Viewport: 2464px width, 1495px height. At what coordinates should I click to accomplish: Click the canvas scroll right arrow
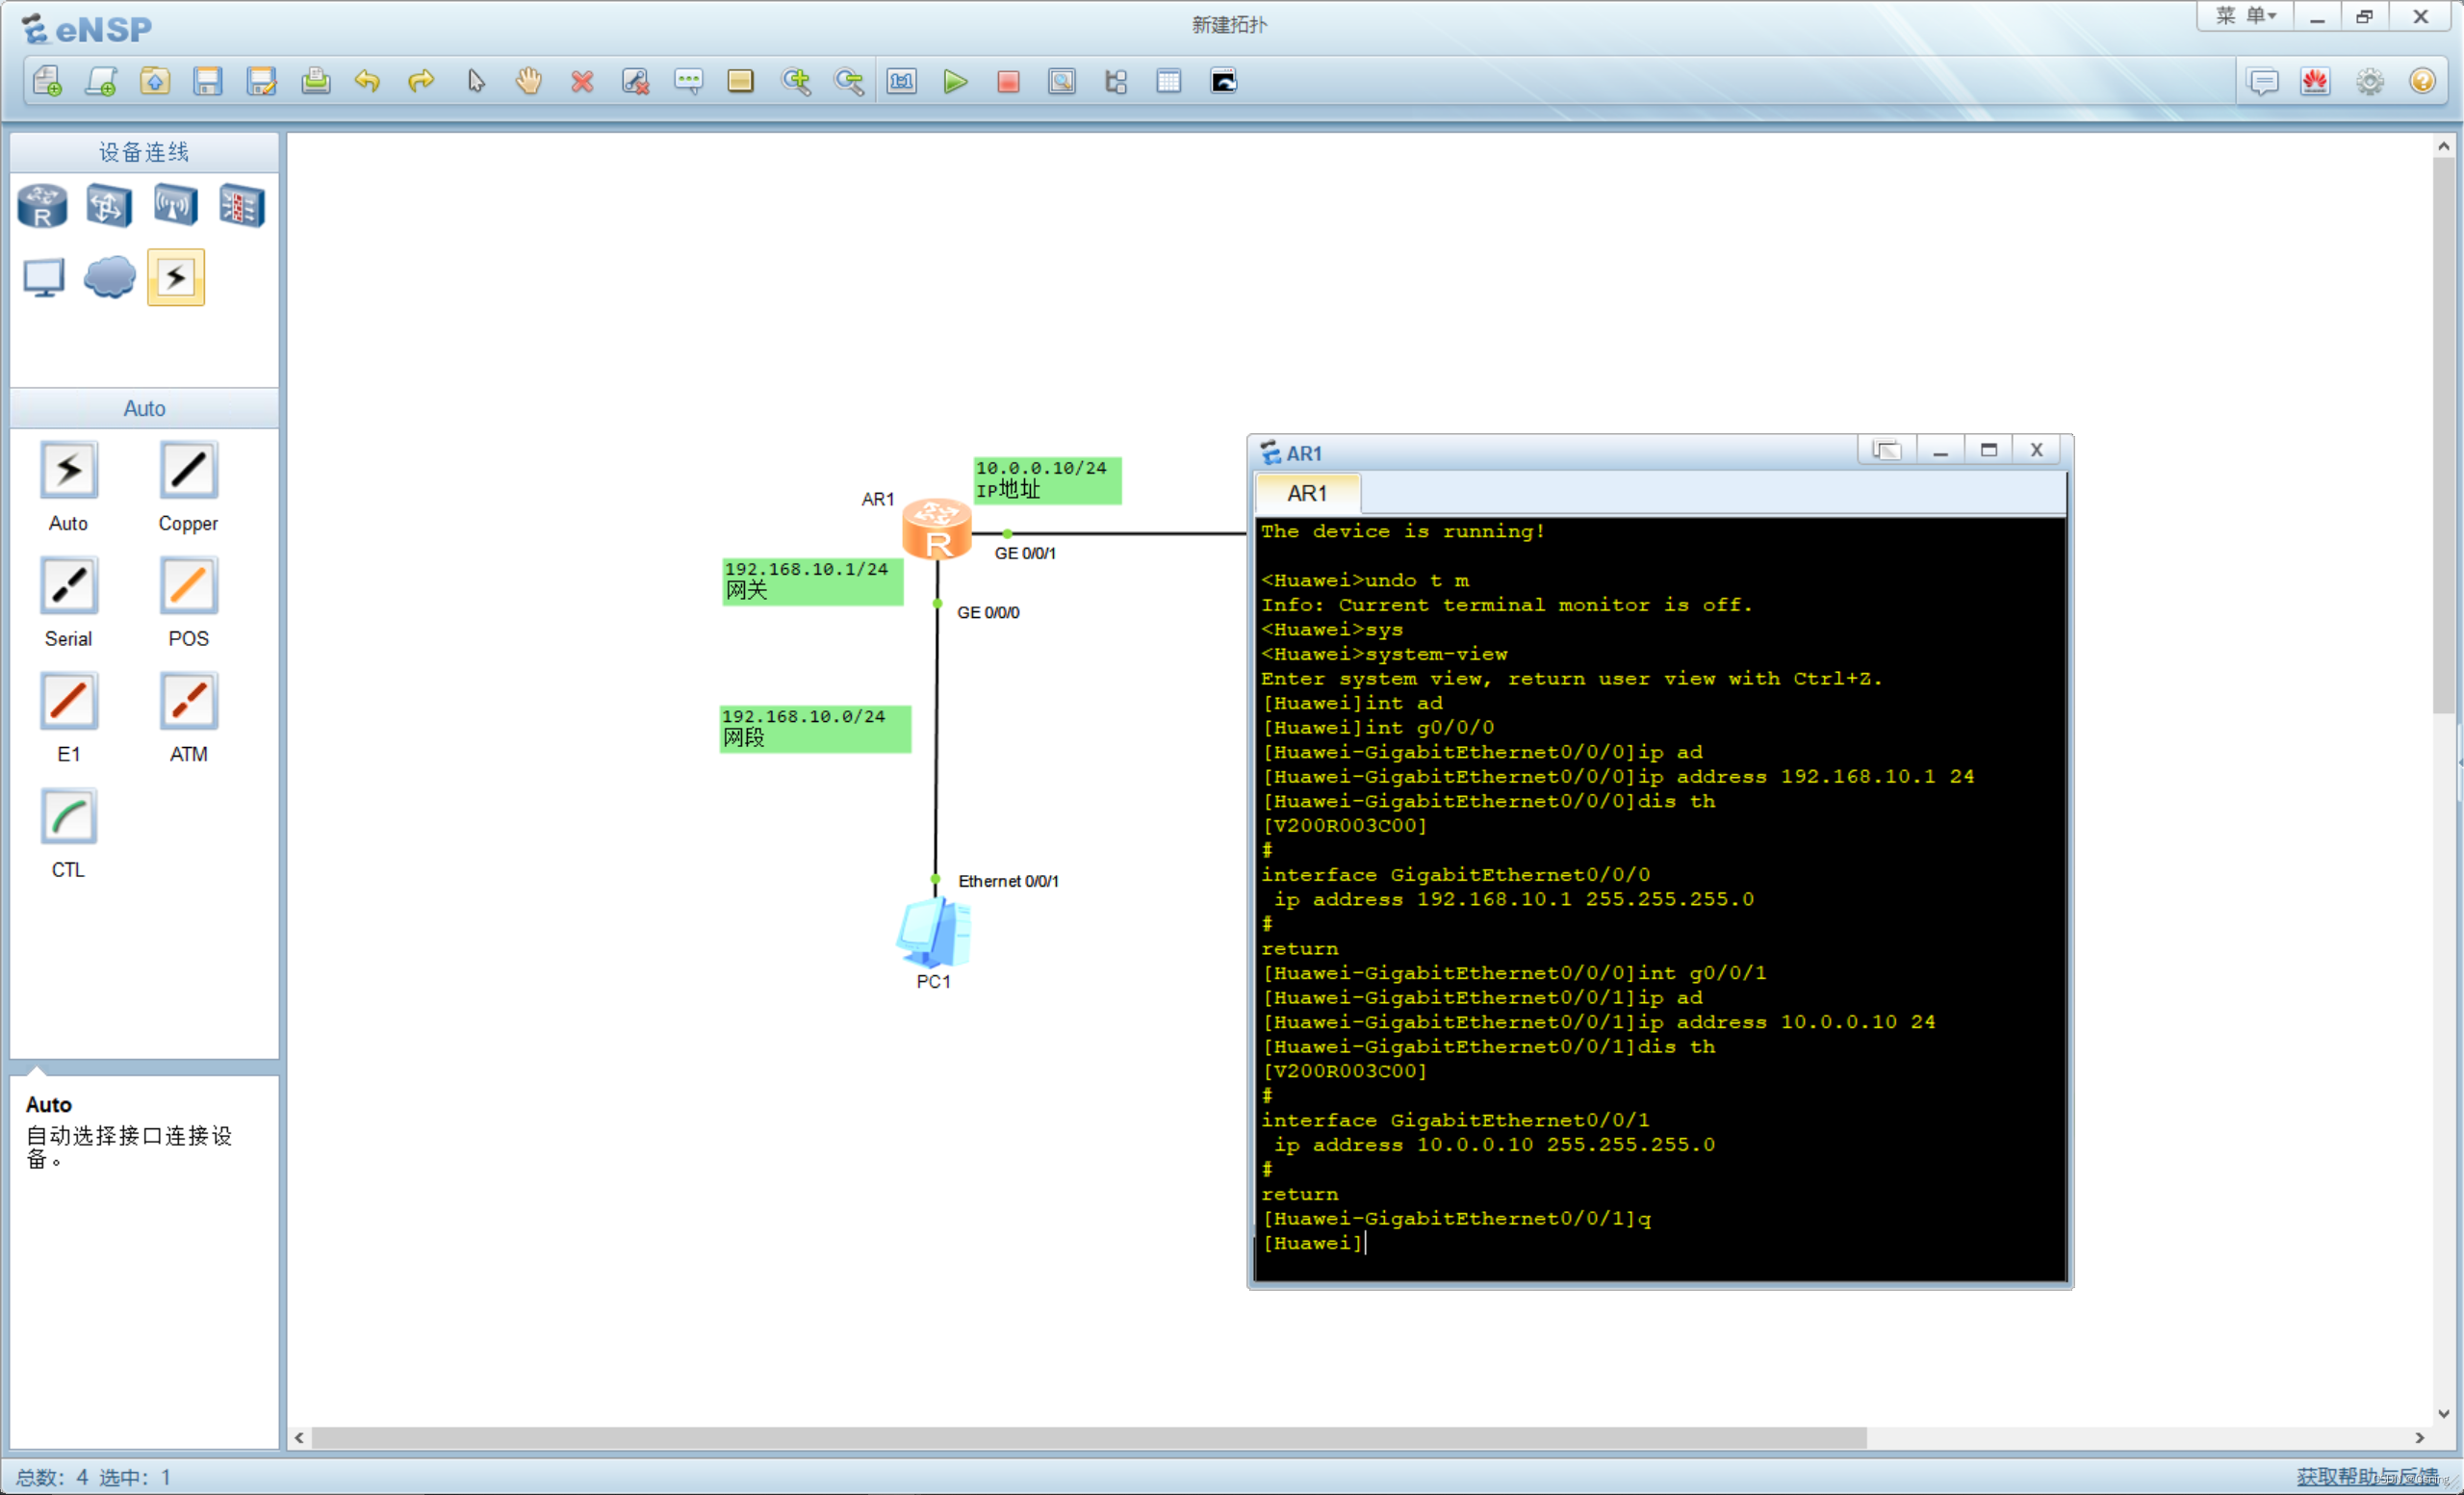(x=2419, y=1438)
